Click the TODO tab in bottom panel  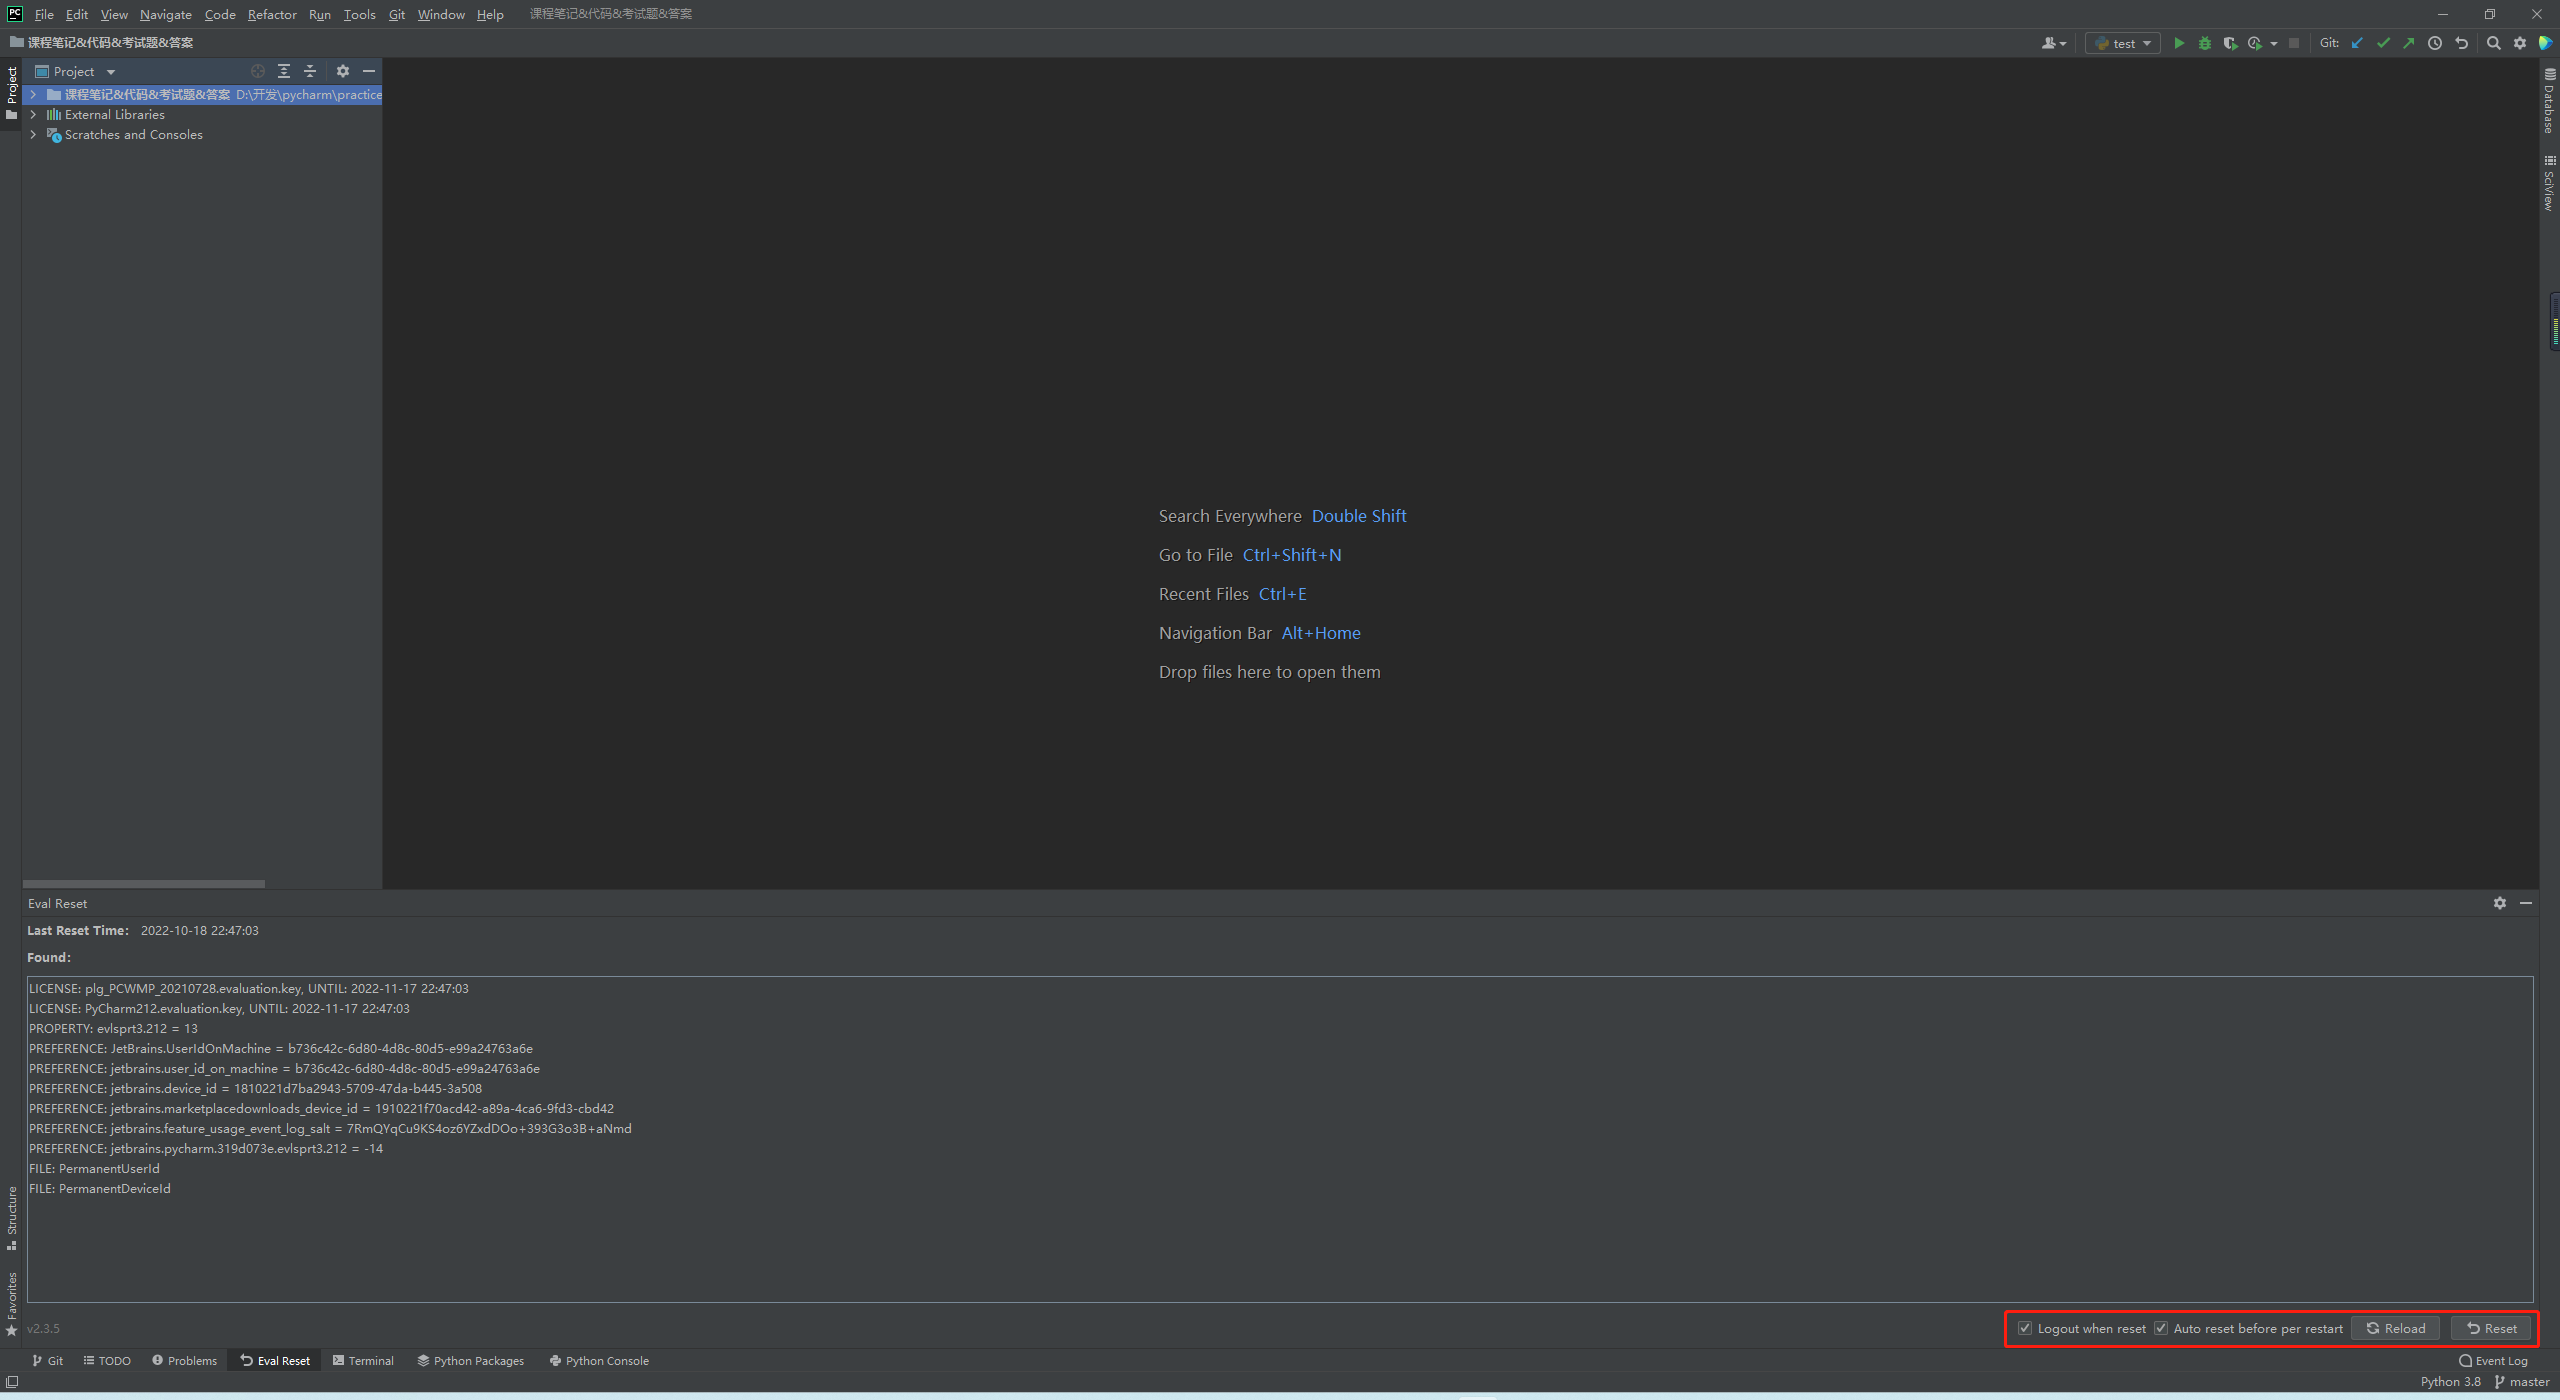point(114,1360)
